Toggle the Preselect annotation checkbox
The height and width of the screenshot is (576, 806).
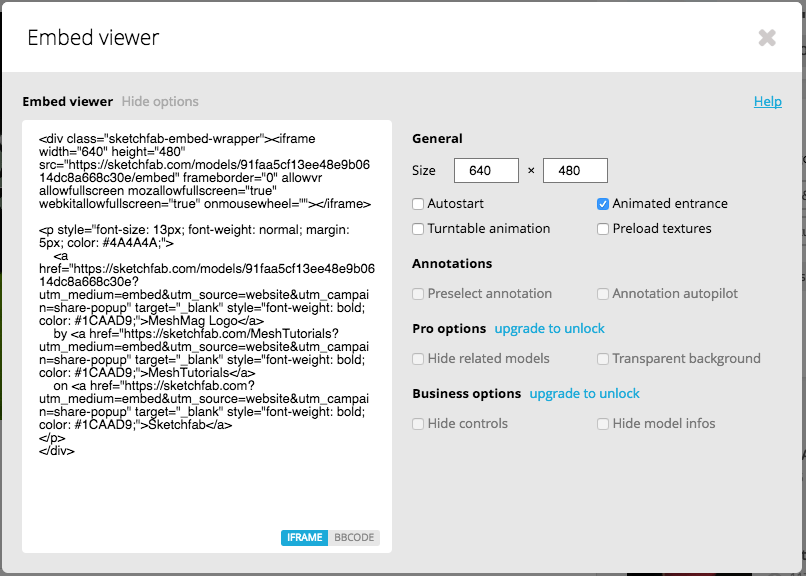tap(419, 294)
